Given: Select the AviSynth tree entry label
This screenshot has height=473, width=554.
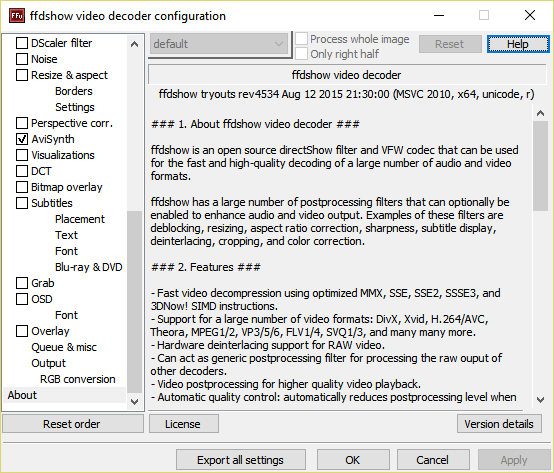Looking at the screenshot, I should point(53,139).
